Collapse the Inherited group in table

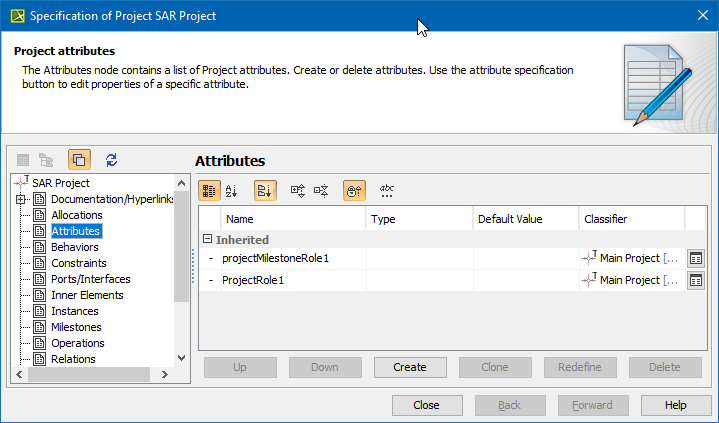click(x=207, y=239)
